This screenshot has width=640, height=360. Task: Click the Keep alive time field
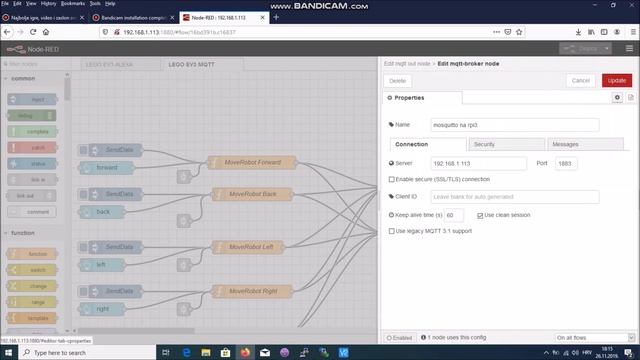point(453,215)
